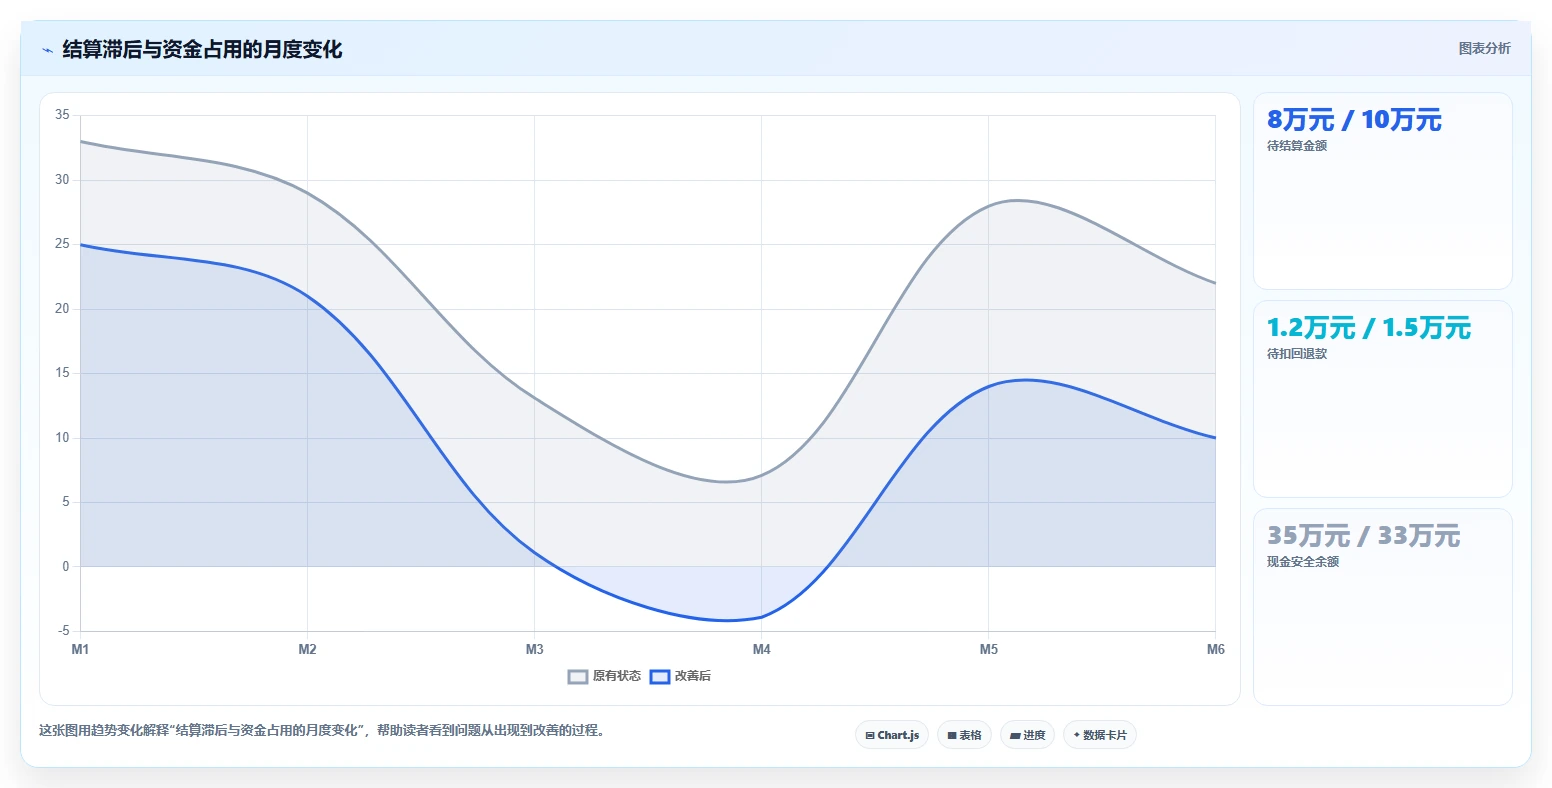The image size is (1552, 788).
Task: Click the M6 axis label
Action: pyautogui.click(x=1216, y=650)
